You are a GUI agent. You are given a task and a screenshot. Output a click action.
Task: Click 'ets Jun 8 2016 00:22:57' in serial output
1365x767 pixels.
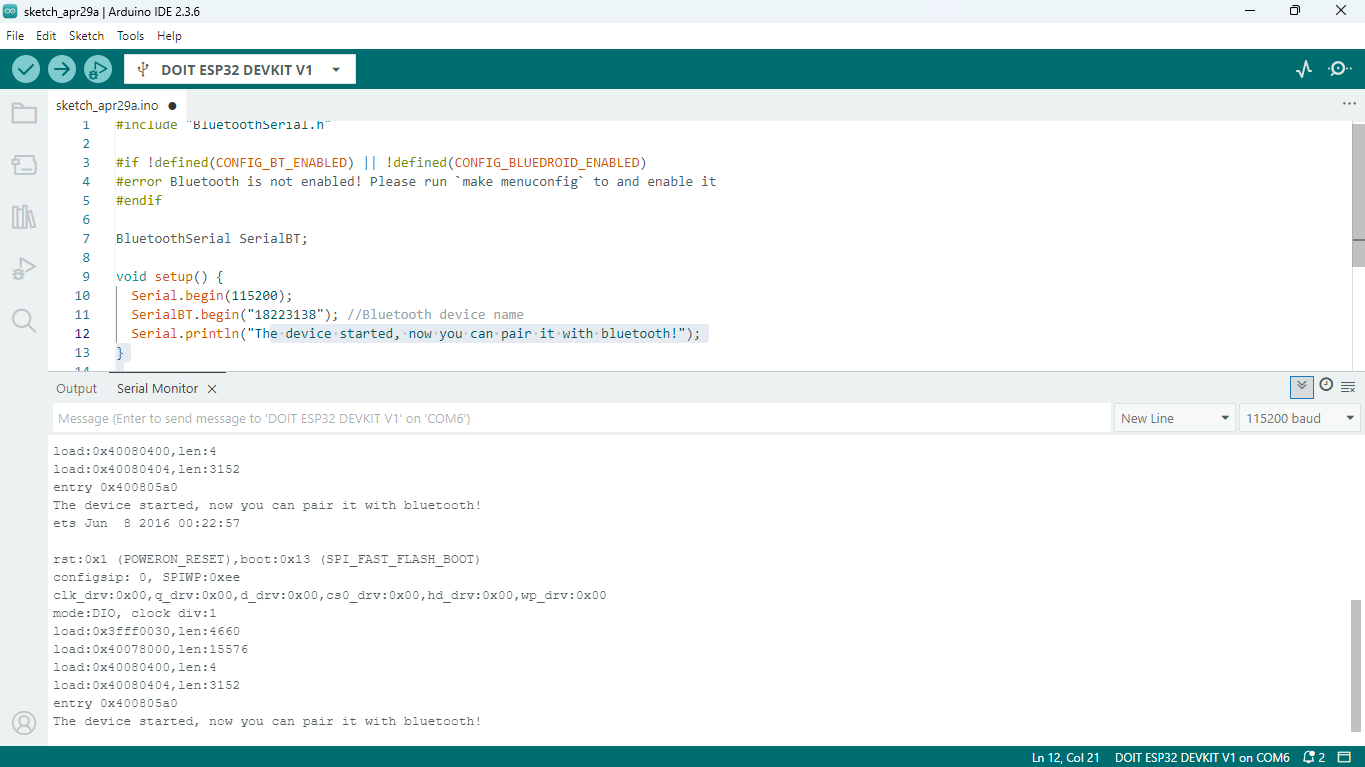click(x=146, y=523)
